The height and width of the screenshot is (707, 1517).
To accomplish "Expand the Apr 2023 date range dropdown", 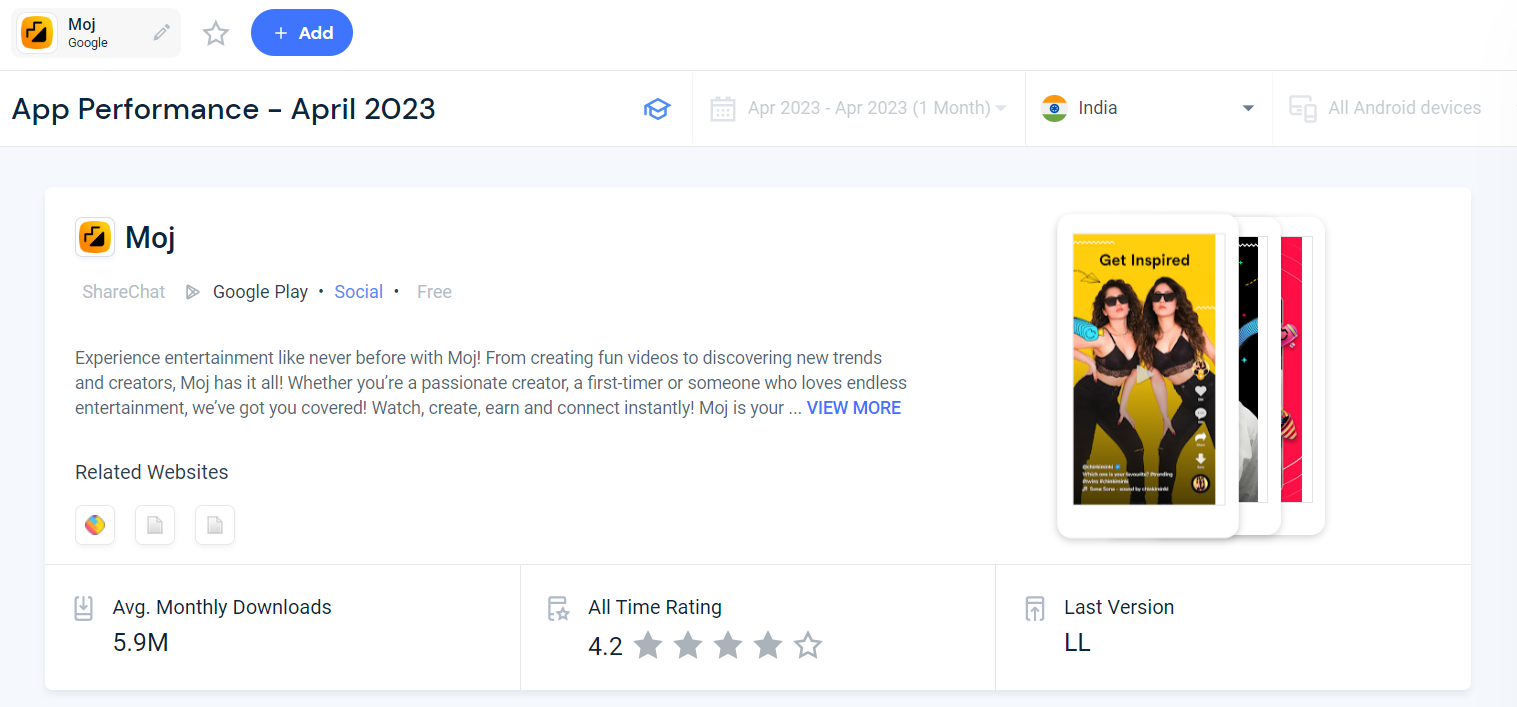I will click(858, 108).
